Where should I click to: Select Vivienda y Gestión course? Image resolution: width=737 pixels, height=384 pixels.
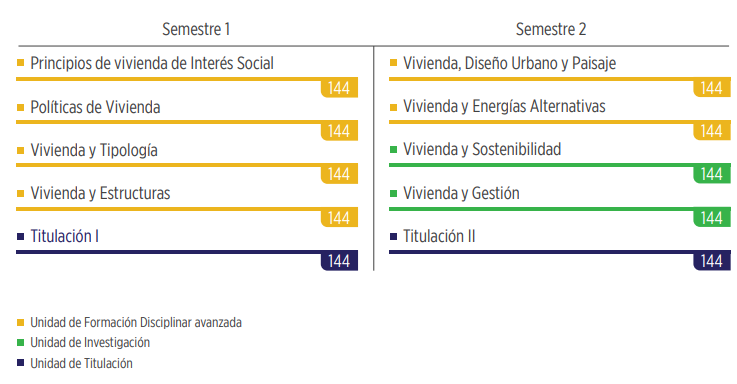click(461, 193)
